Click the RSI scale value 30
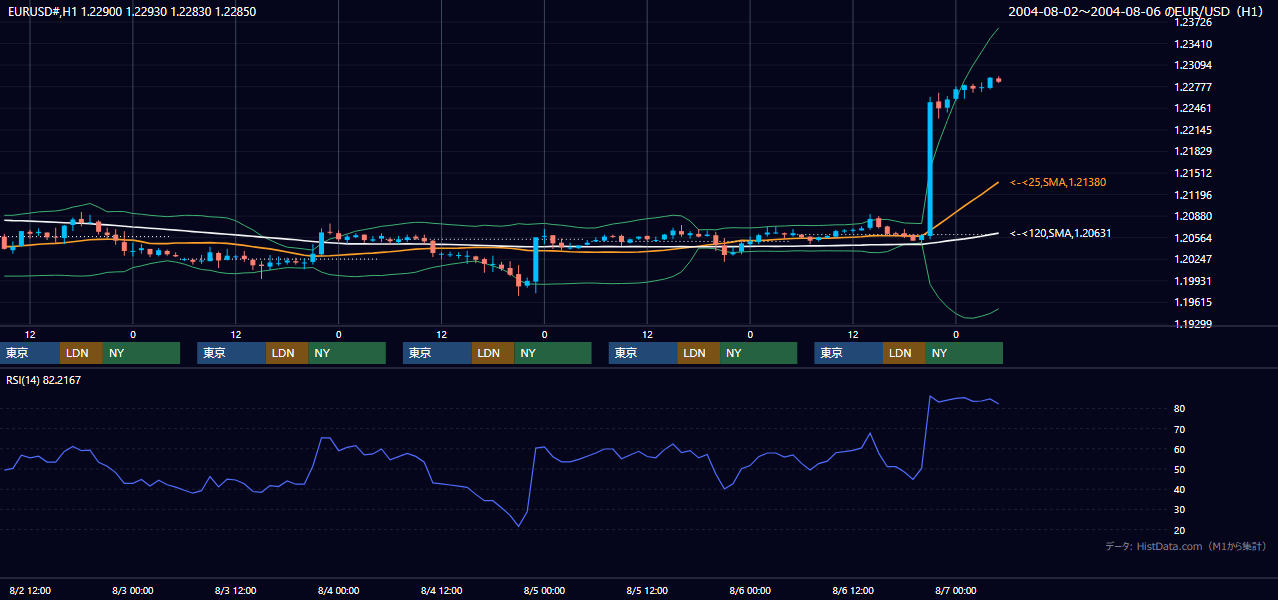Viewport: 1278px width, 600px height. (1180, 510)
